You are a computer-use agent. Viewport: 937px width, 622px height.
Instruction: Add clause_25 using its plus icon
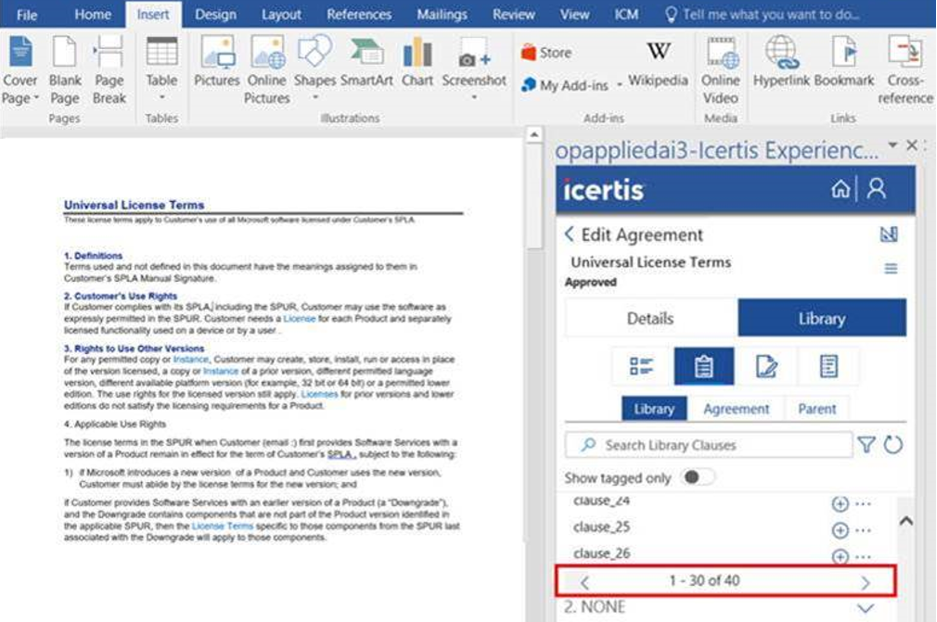[840, 530]
